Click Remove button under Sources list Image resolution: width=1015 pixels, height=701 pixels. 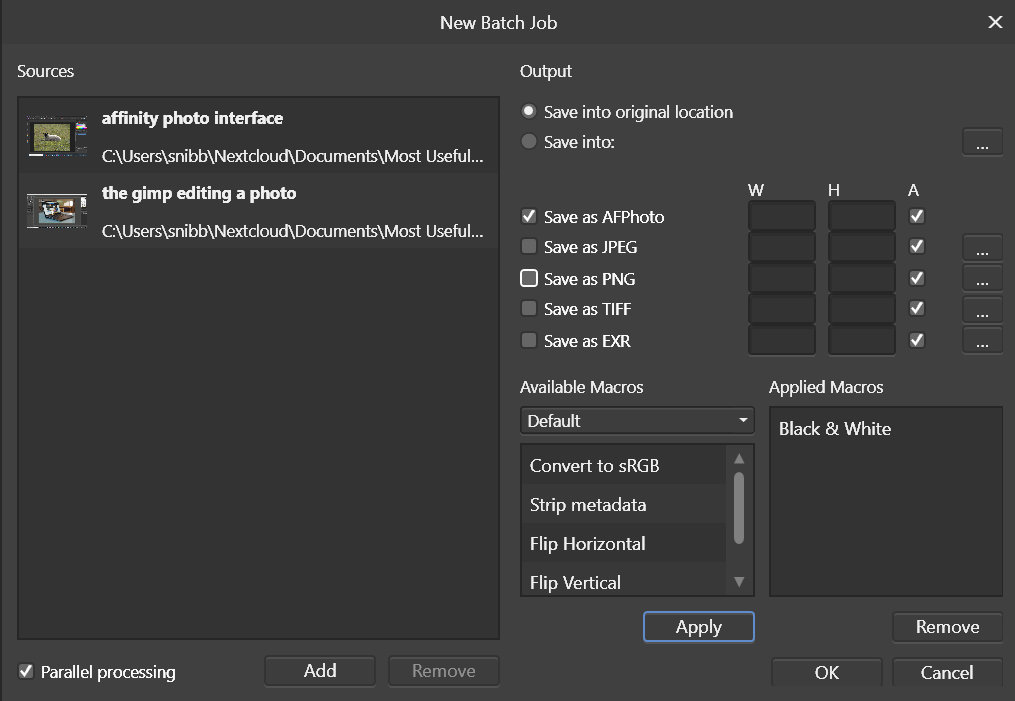click(x=443, y=671)
